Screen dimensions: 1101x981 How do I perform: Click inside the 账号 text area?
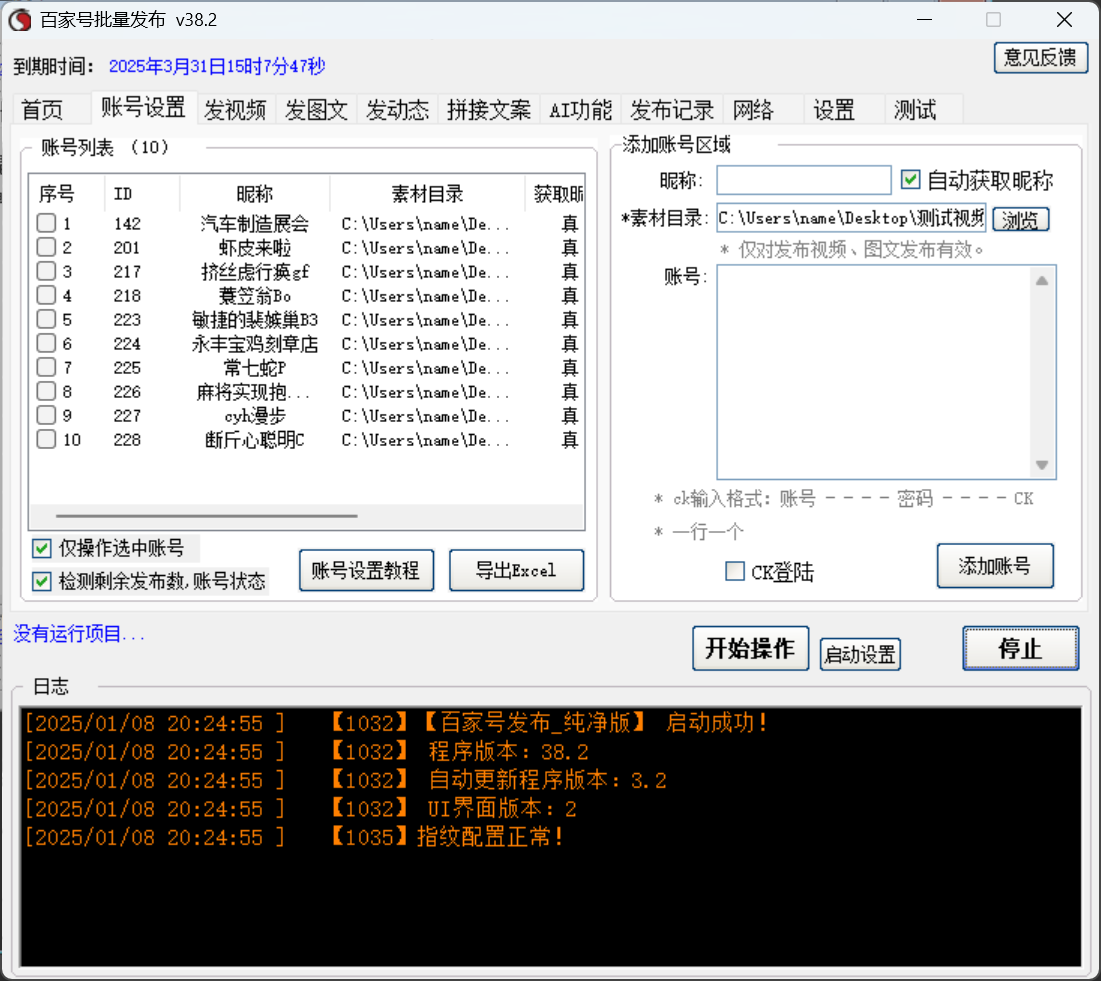pyautogui.click(x=873, y=372)
